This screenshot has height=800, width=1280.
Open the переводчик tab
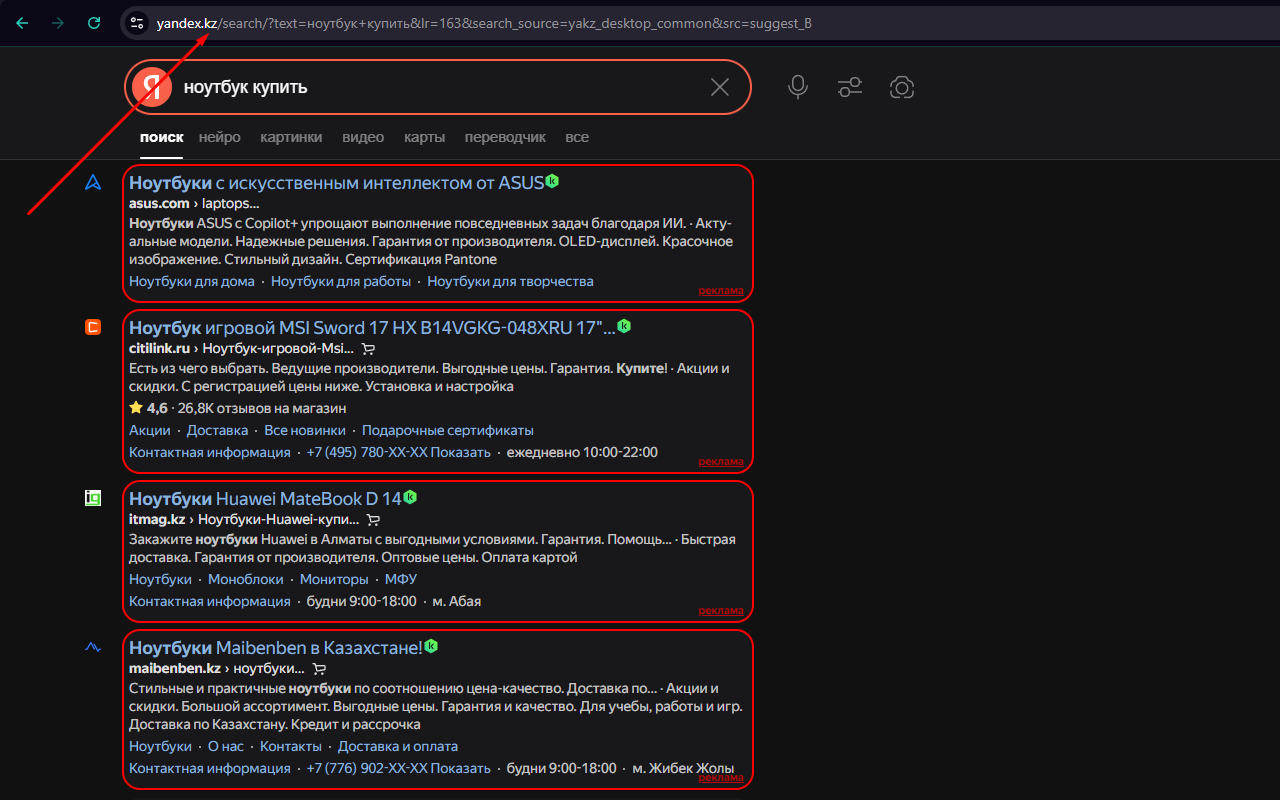coord(505,137)
